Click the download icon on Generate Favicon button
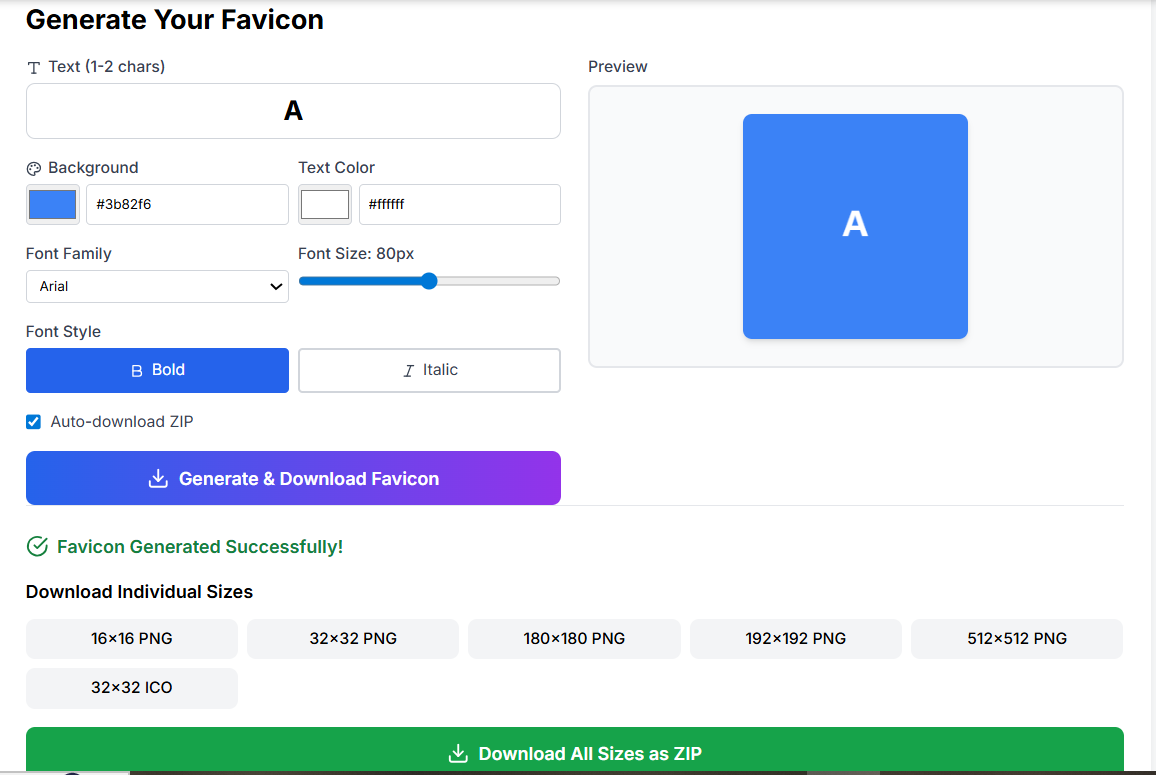The width and height of the screenshot is (1156, 775). click(x=158, y=478)
